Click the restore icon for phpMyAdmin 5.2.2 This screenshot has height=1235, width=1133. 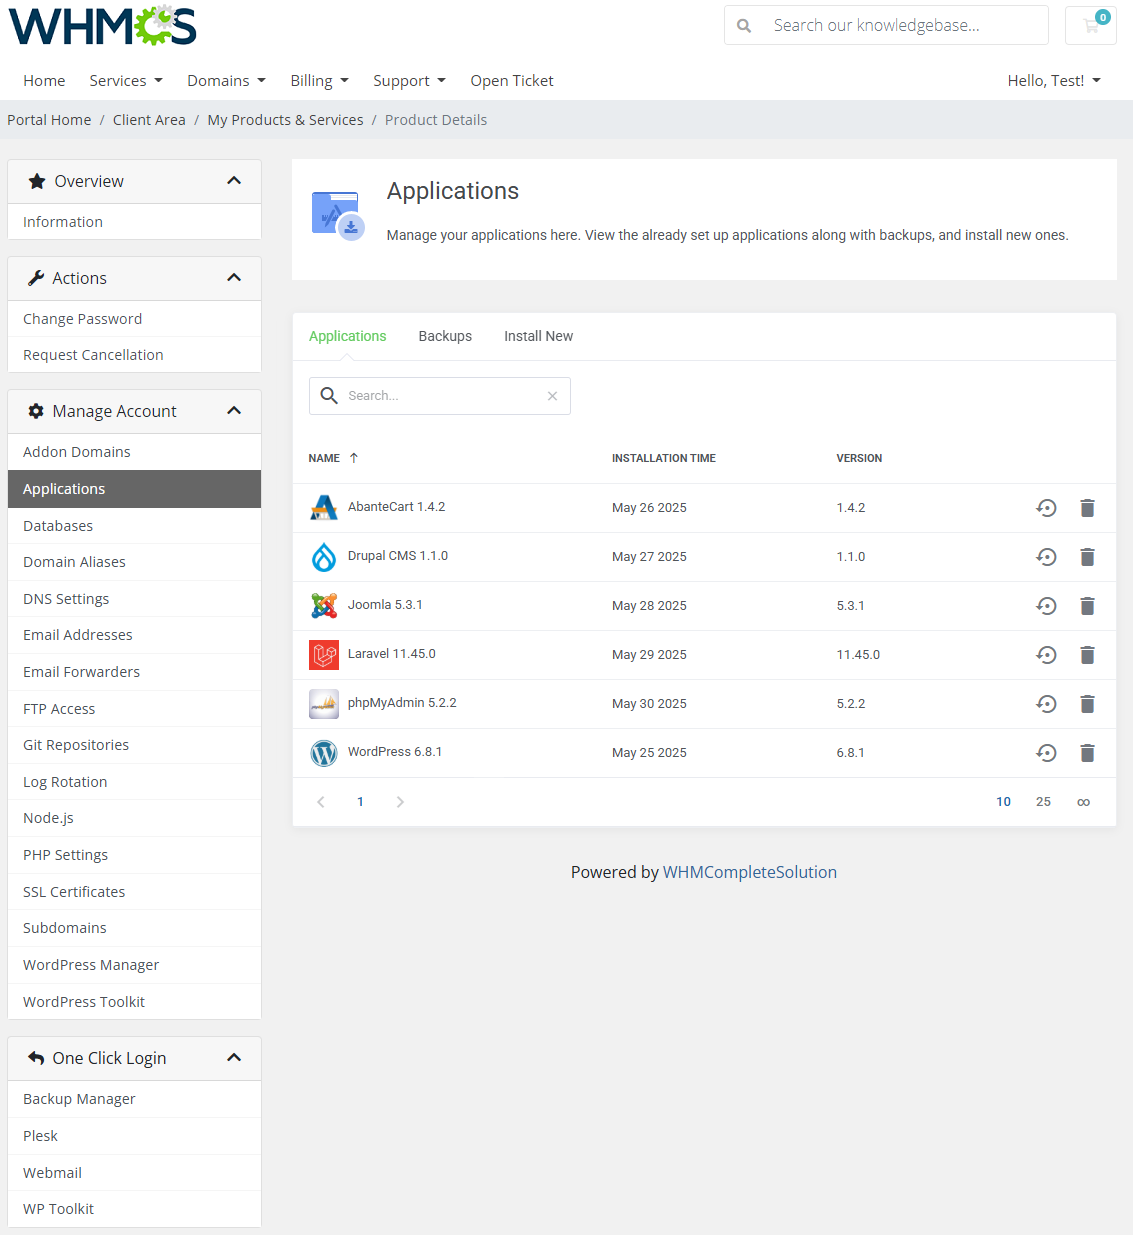tap(1046, 704)
